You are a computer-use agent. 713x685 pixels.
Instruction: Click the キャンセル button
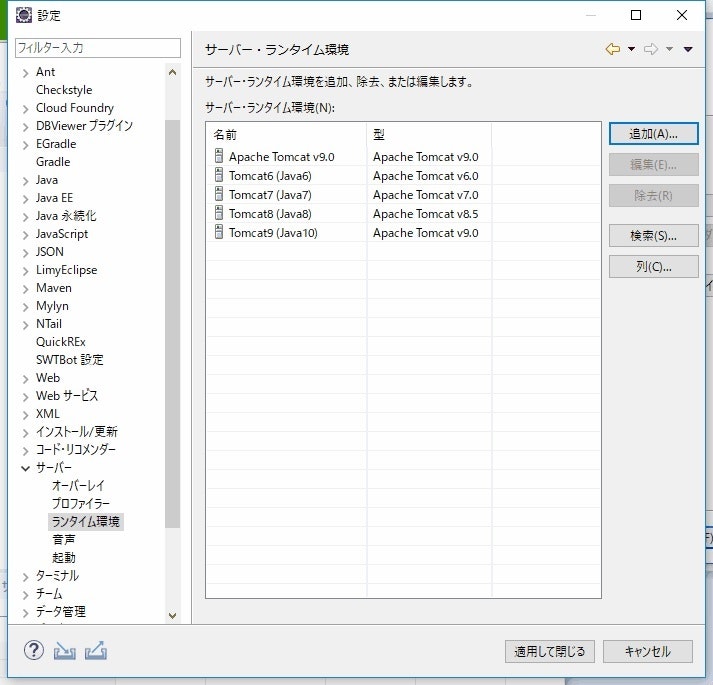648,651
